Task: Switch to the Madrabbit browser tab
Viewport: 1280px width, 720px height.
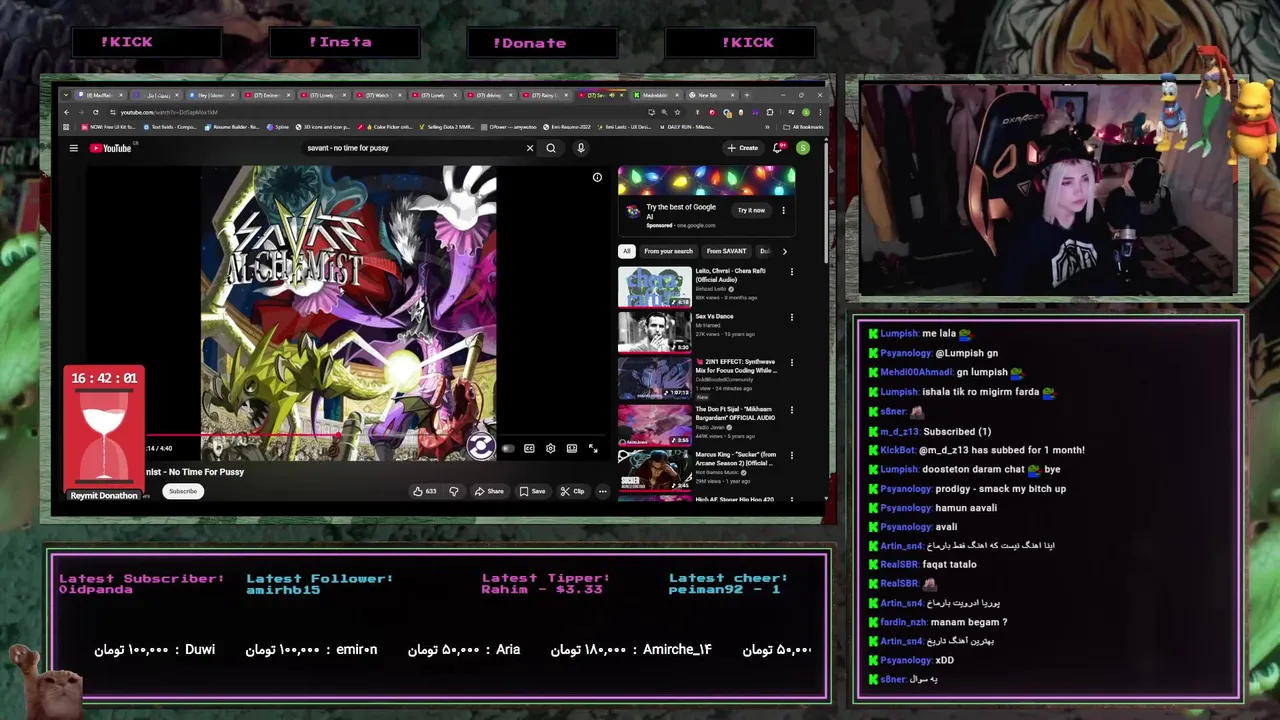Action: click(x=654, y=95)
